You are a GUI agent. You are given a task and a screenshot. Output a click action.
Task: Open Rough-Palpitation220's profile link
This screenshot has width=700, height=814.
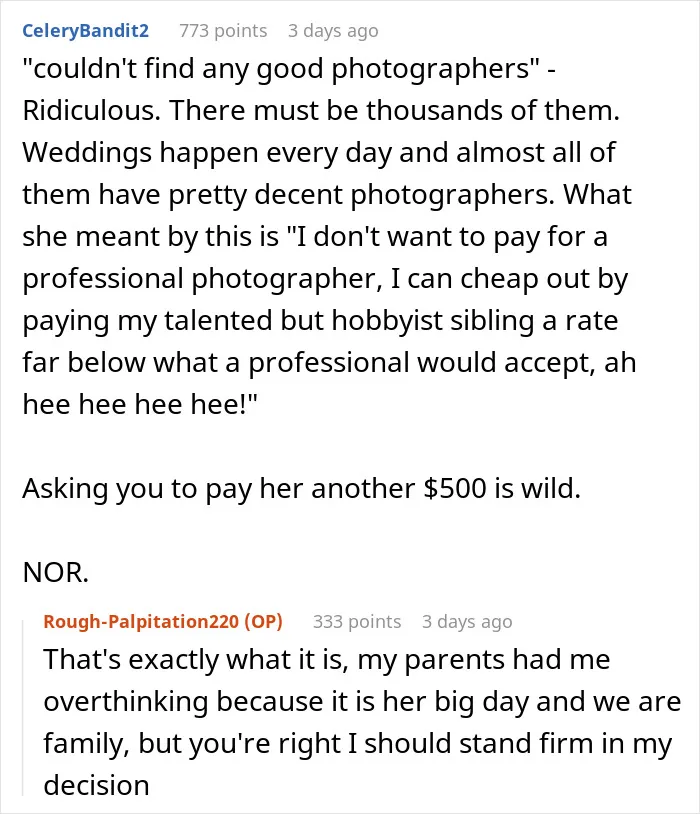pos(141,621)
